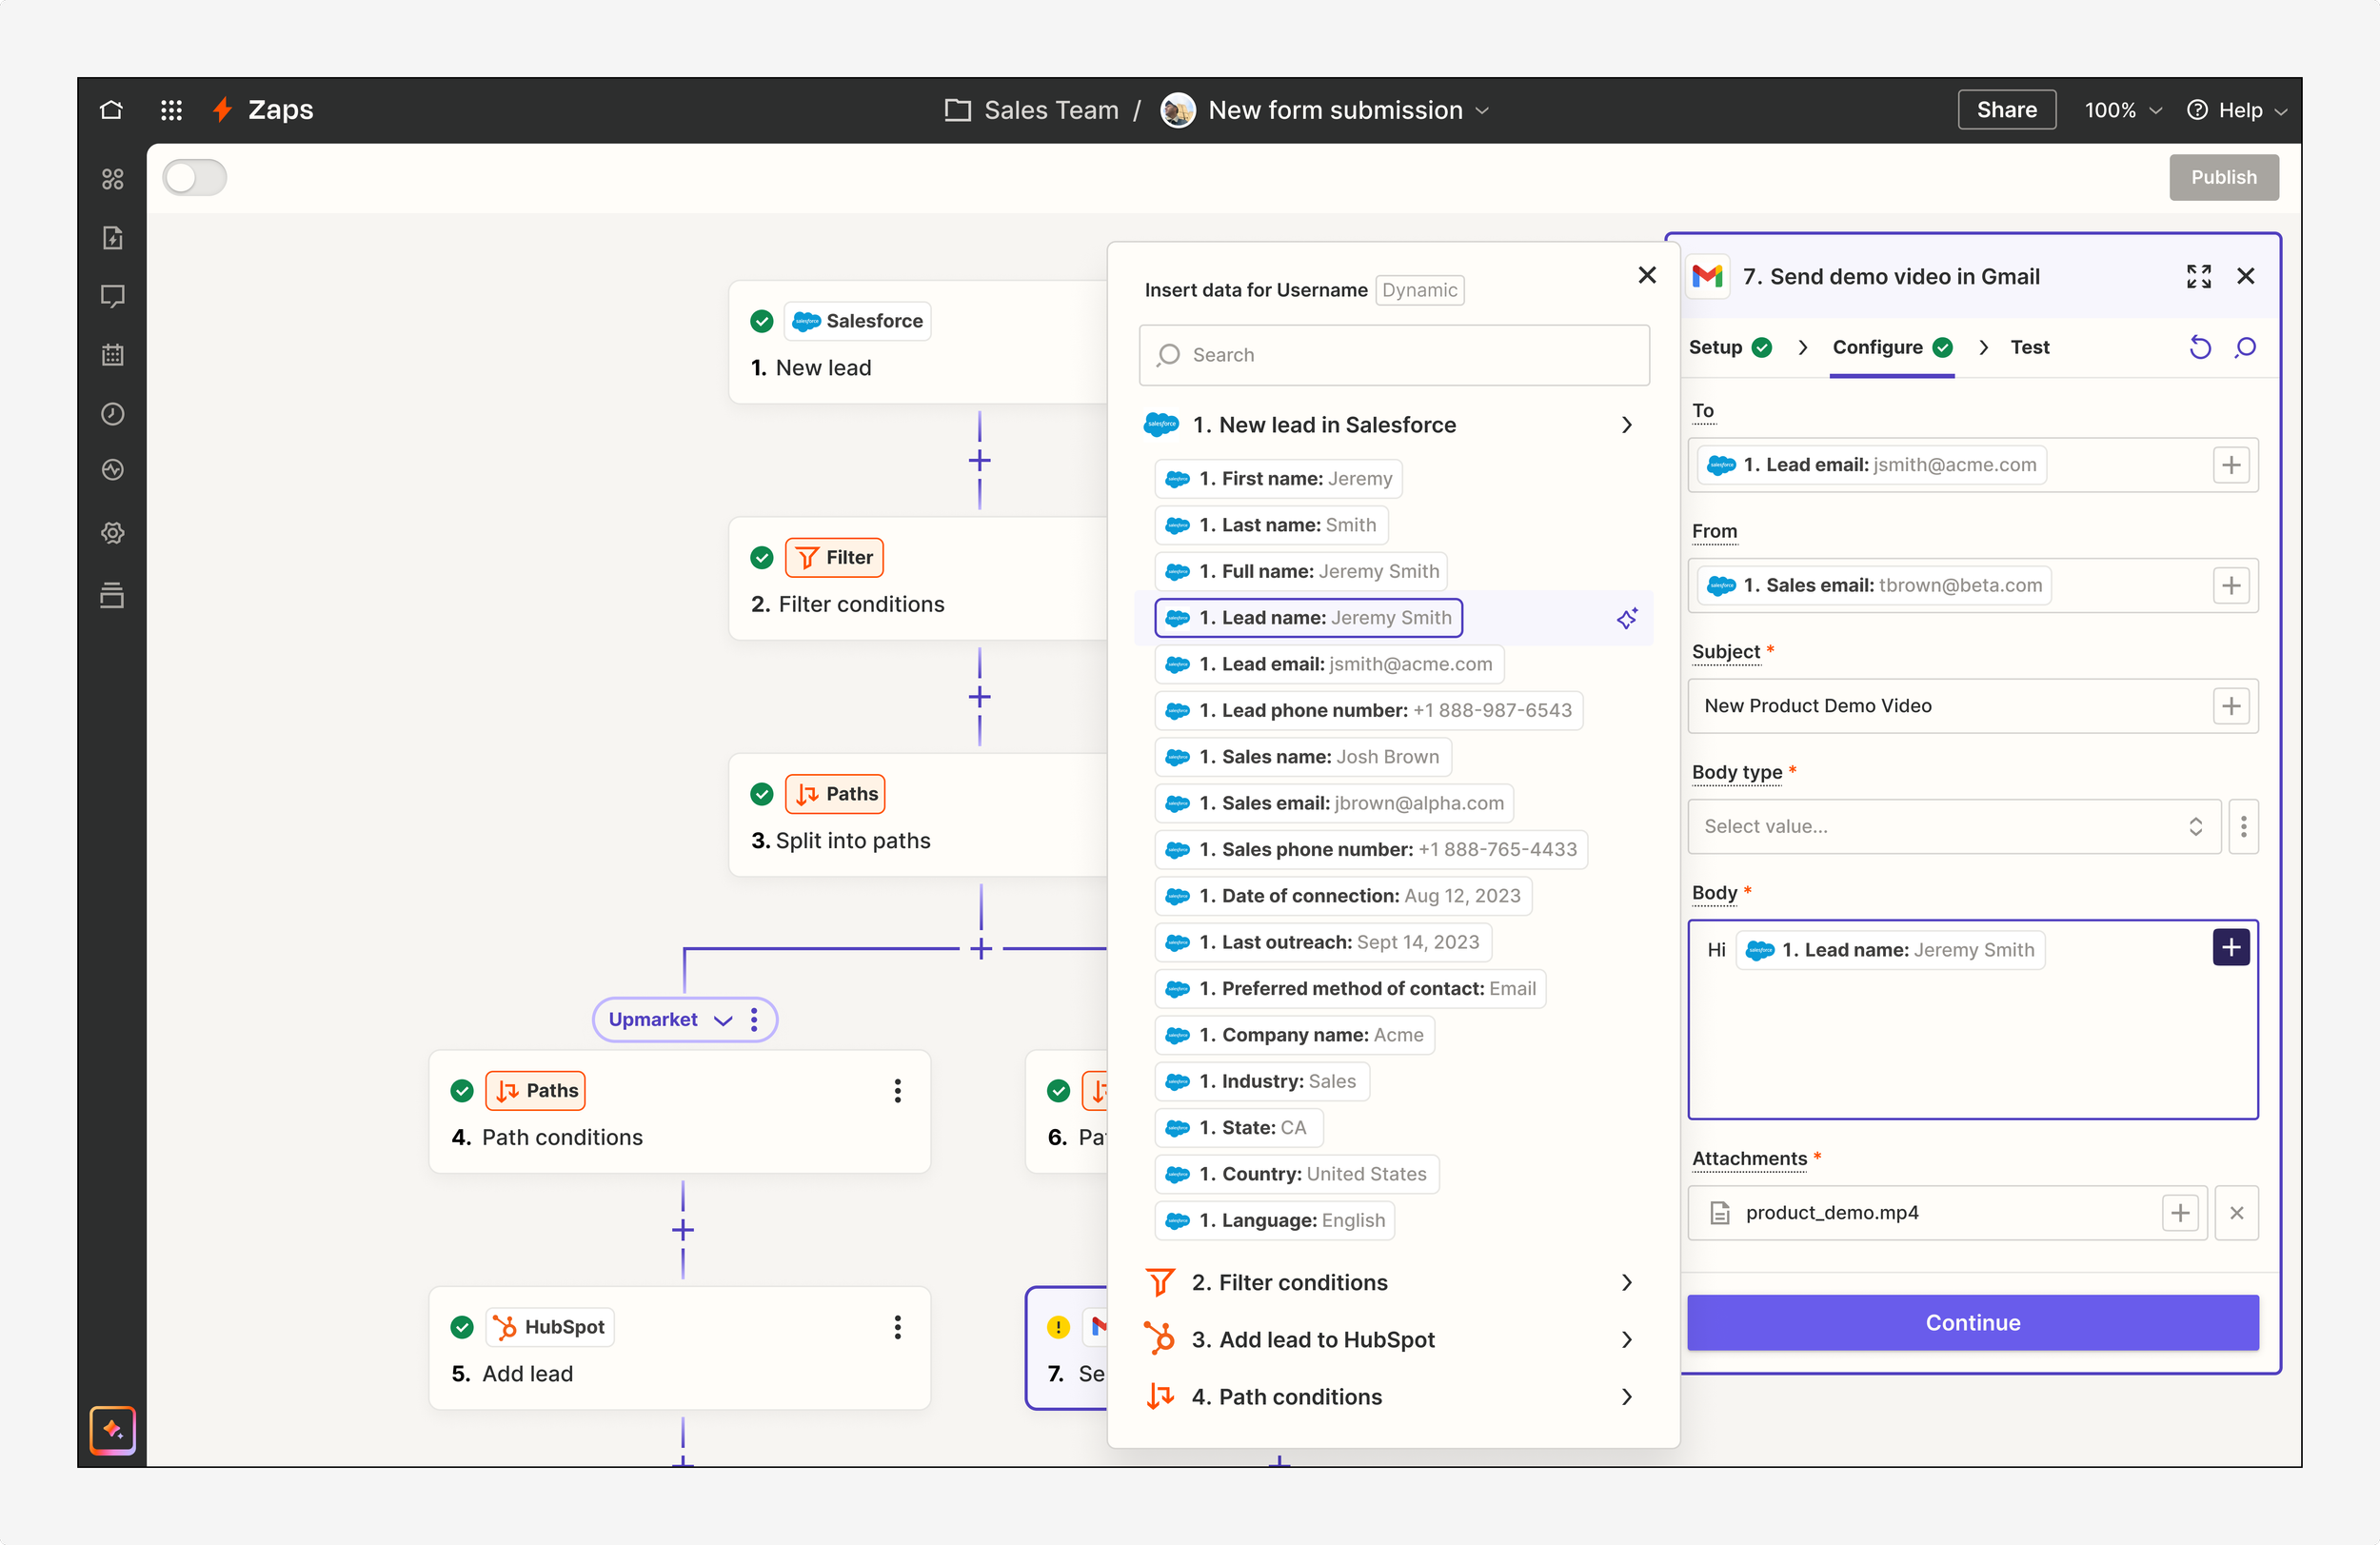Remove the product_demo.mp4 attachment
This screenshot has height=1545, width=2380.
tap(2236, 1213)
